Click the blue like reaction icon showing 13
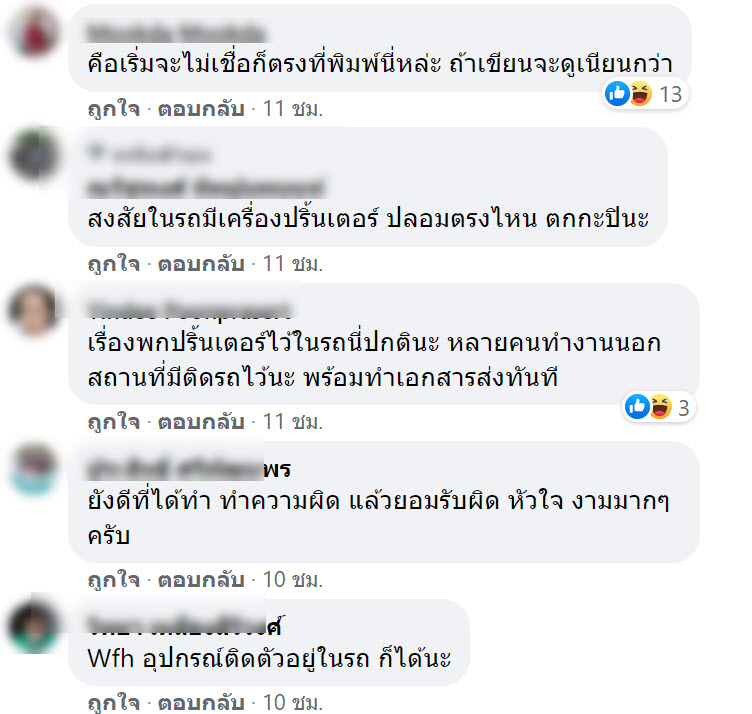Viewport: 752px width, 714px height. coord(617,94)
